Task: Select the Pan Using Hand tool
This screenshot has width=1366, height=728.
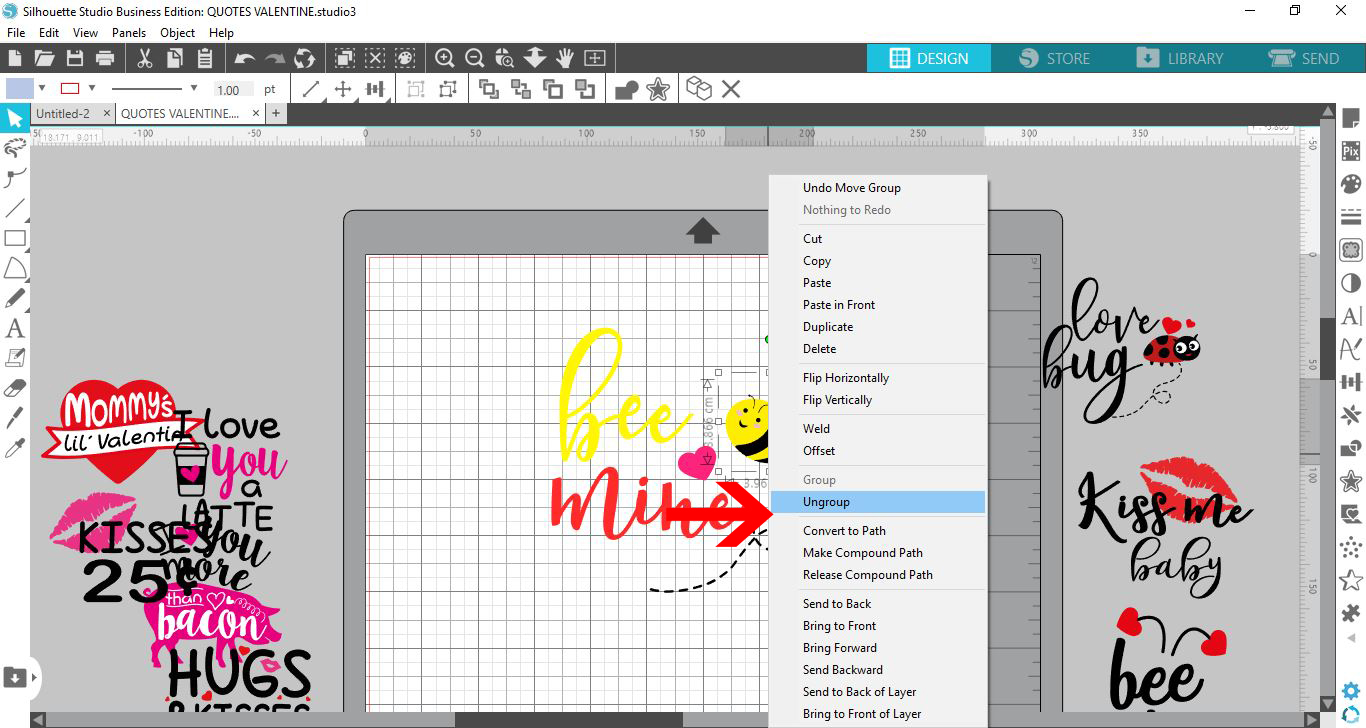Action: (565, 58)
